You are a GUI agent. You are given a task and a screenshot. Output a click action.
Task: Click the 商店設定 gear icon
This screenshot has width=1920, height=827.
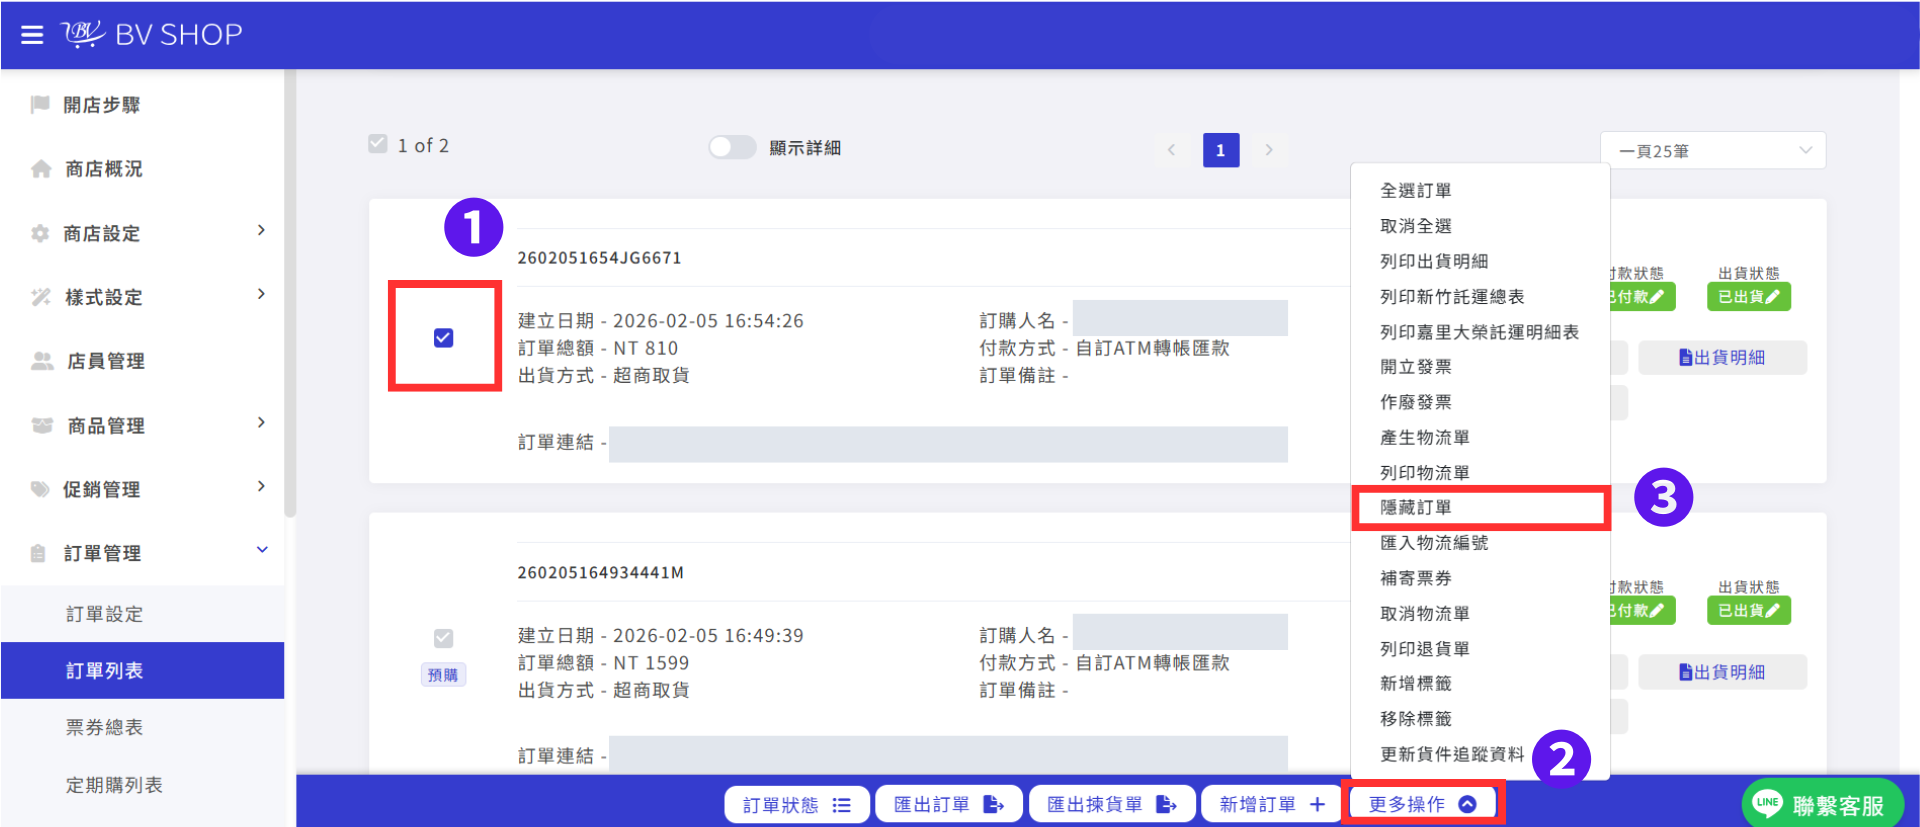[40, 233]
